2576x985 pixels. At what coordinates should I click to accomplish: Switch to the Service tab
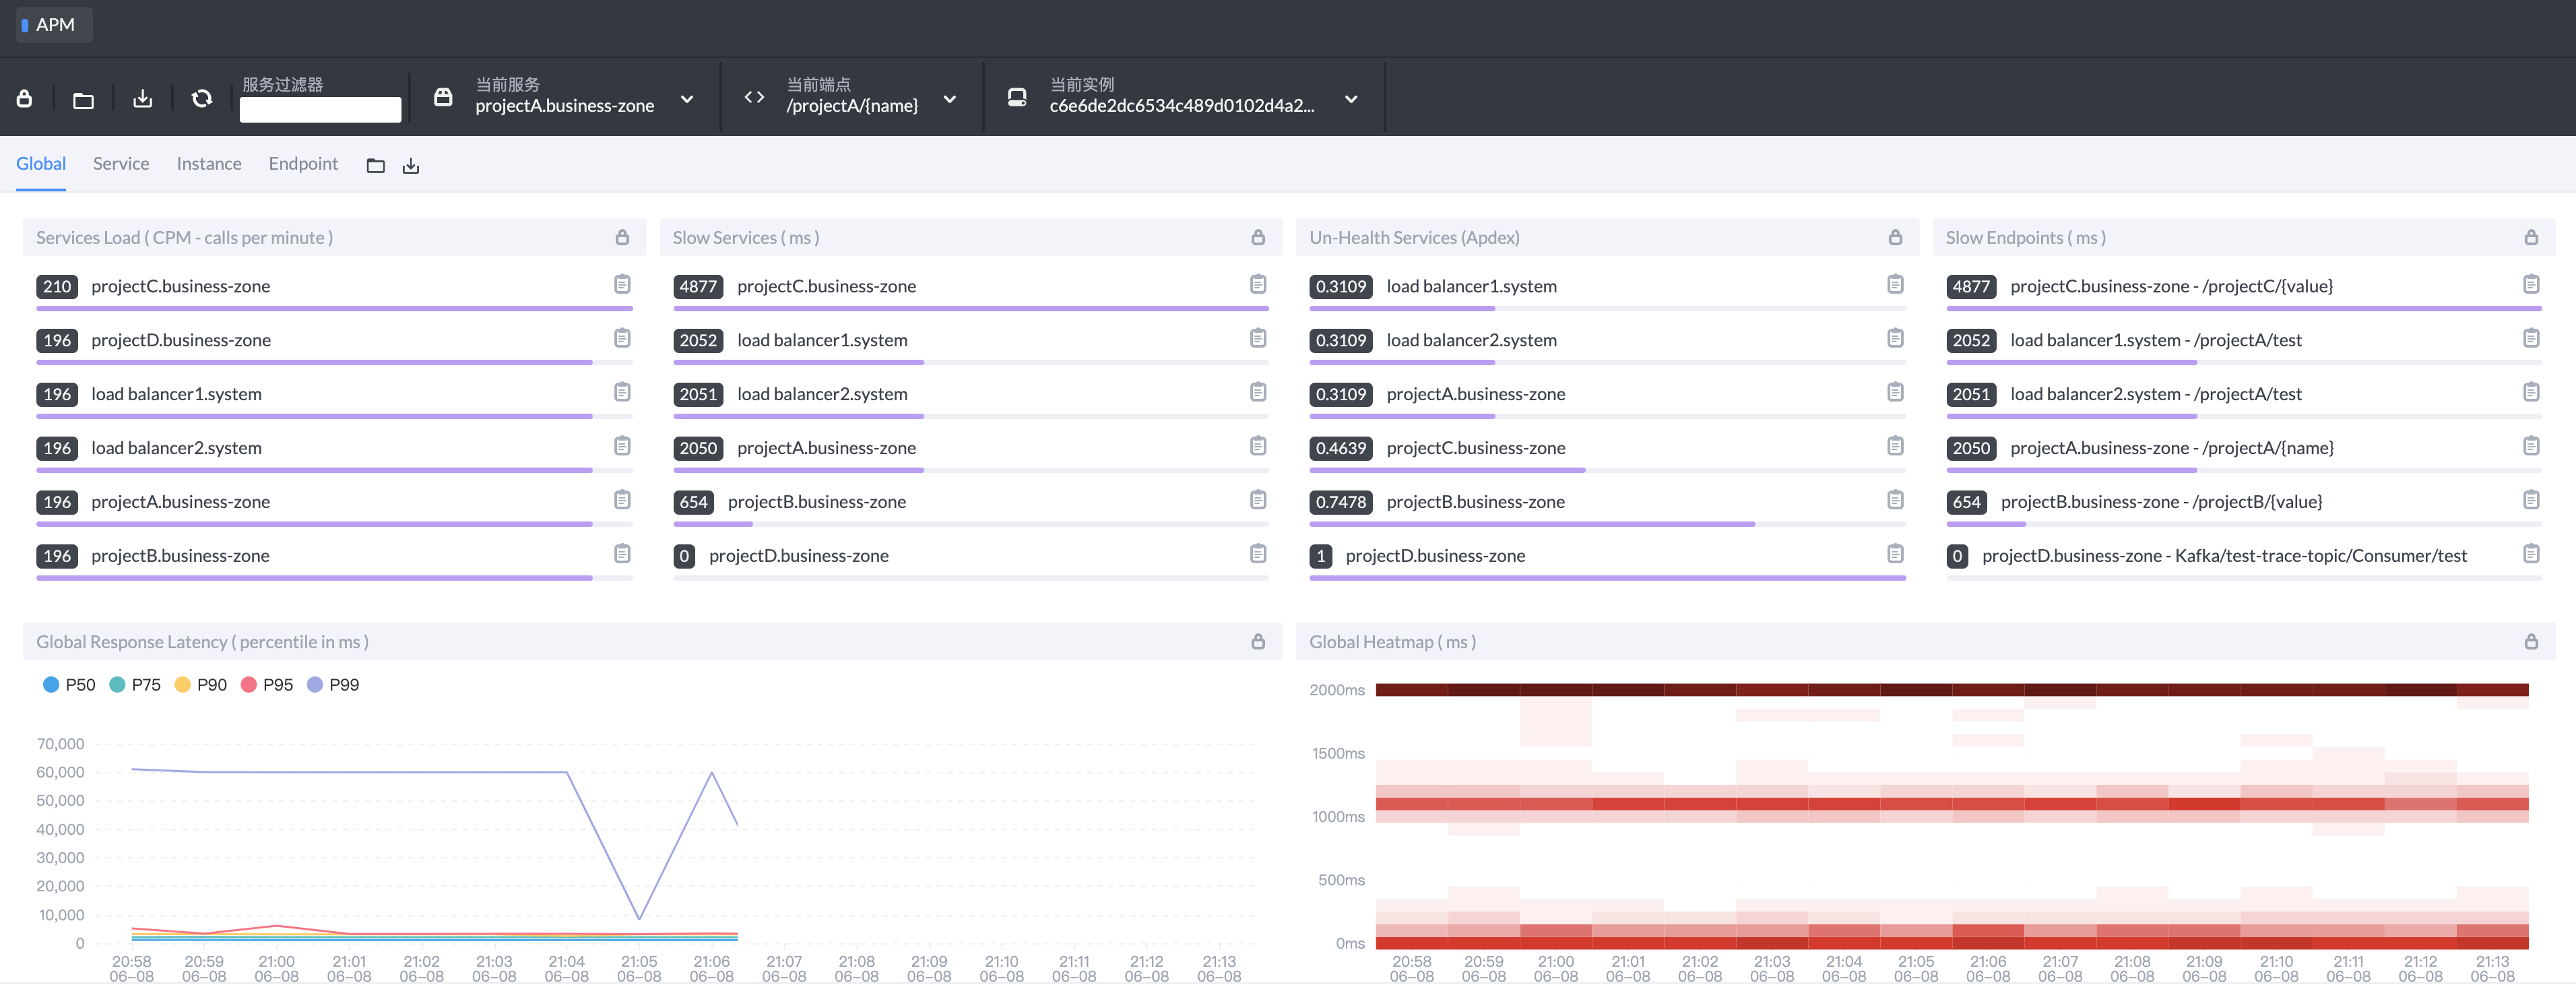(x=121, y=164)
